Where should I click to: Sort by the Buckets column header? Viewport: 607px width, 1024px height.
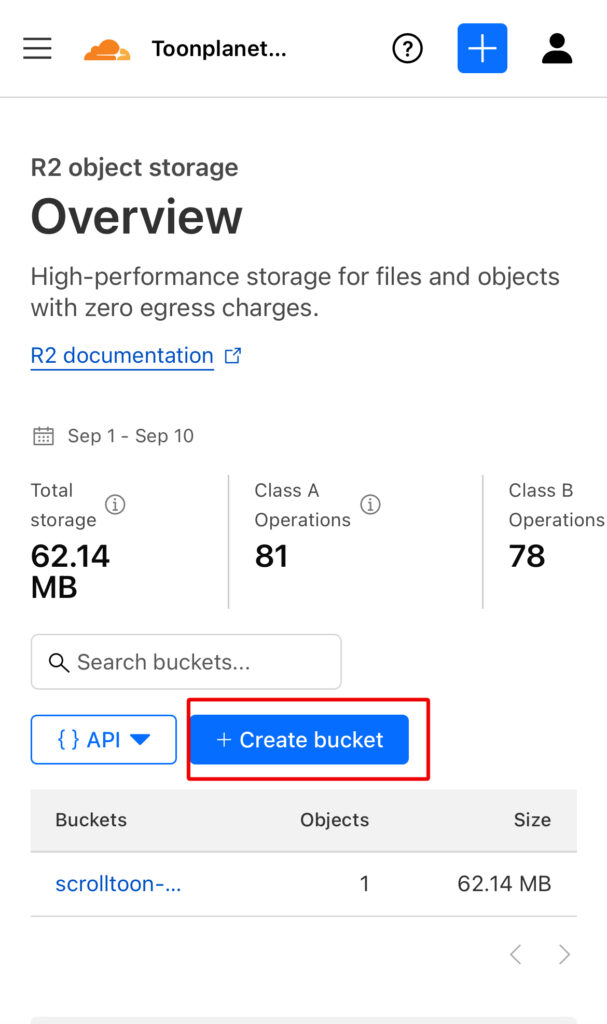[x=91, y=820]
